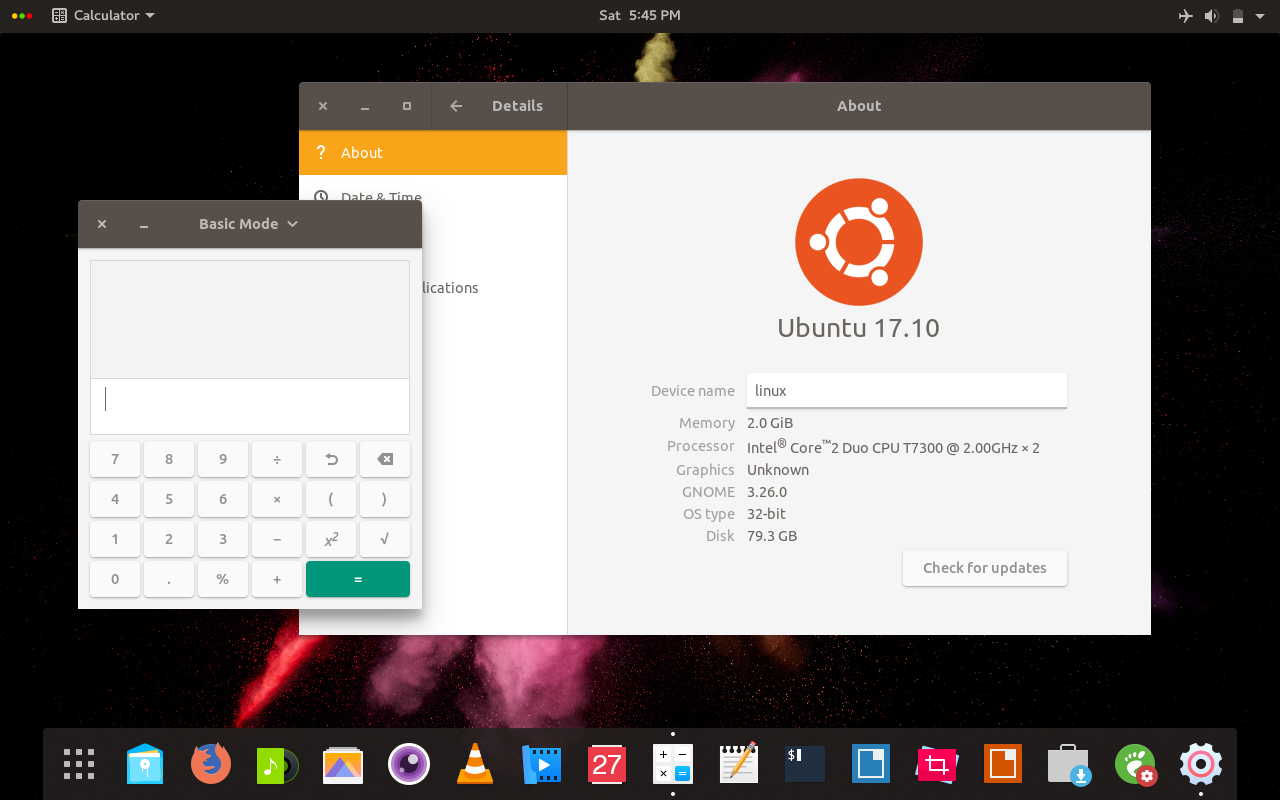The height and width of the screenshot is (800, 1280).
Task: Click the equals key in Calculator
Action: pos(358,579)
